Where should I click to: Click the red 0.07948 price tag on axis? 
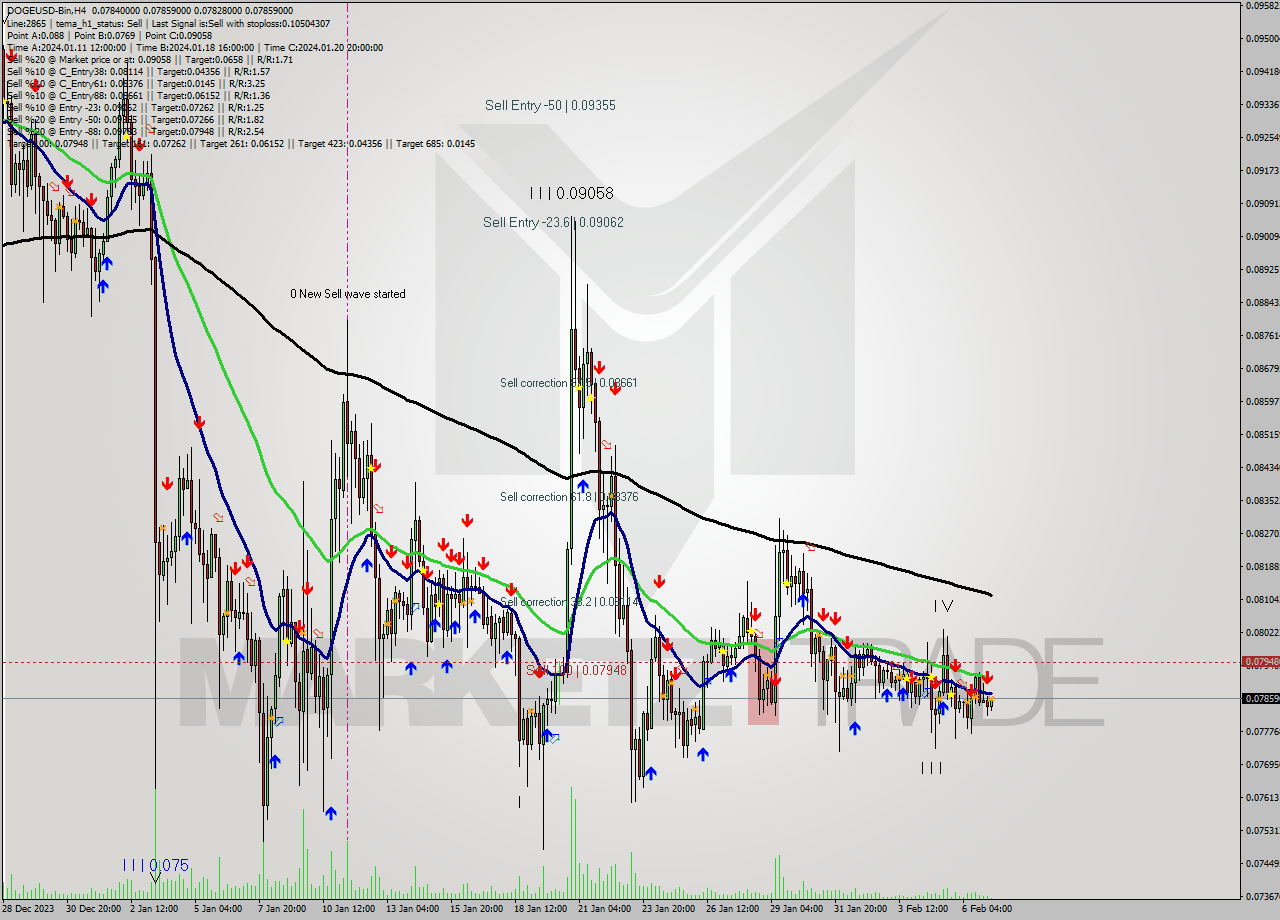click(1261, 662)
